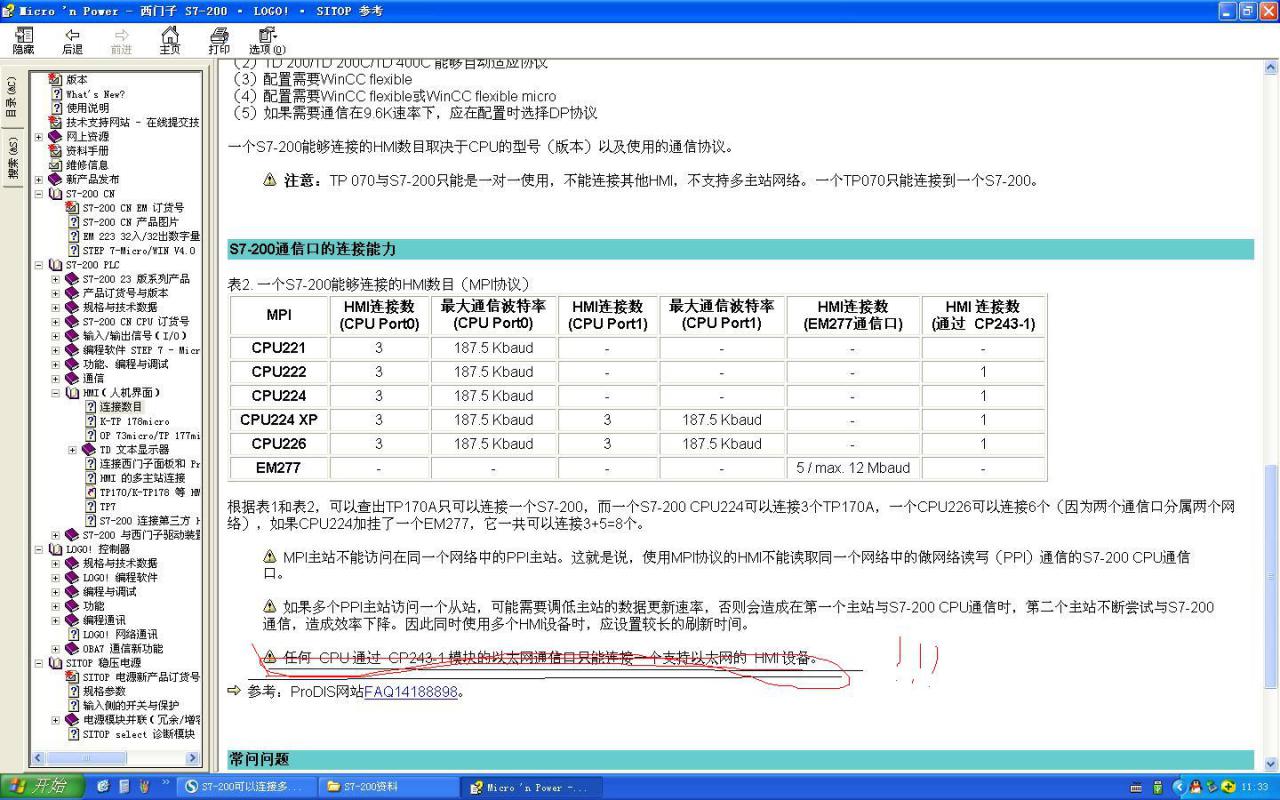
Task: Switch to S7-200资料 folder in taskbar
Action: coord(388,787)
